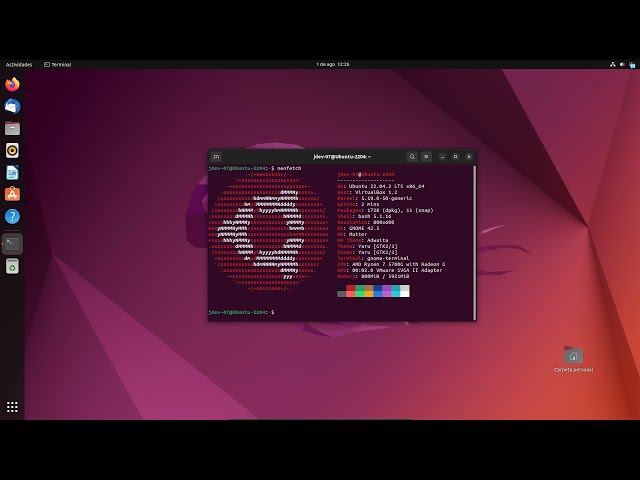This screenshot has width=640, height=480.
Task: Click the OS Ubuntu 22.04.2 LTS line
Action: click(x=380, y=186)
